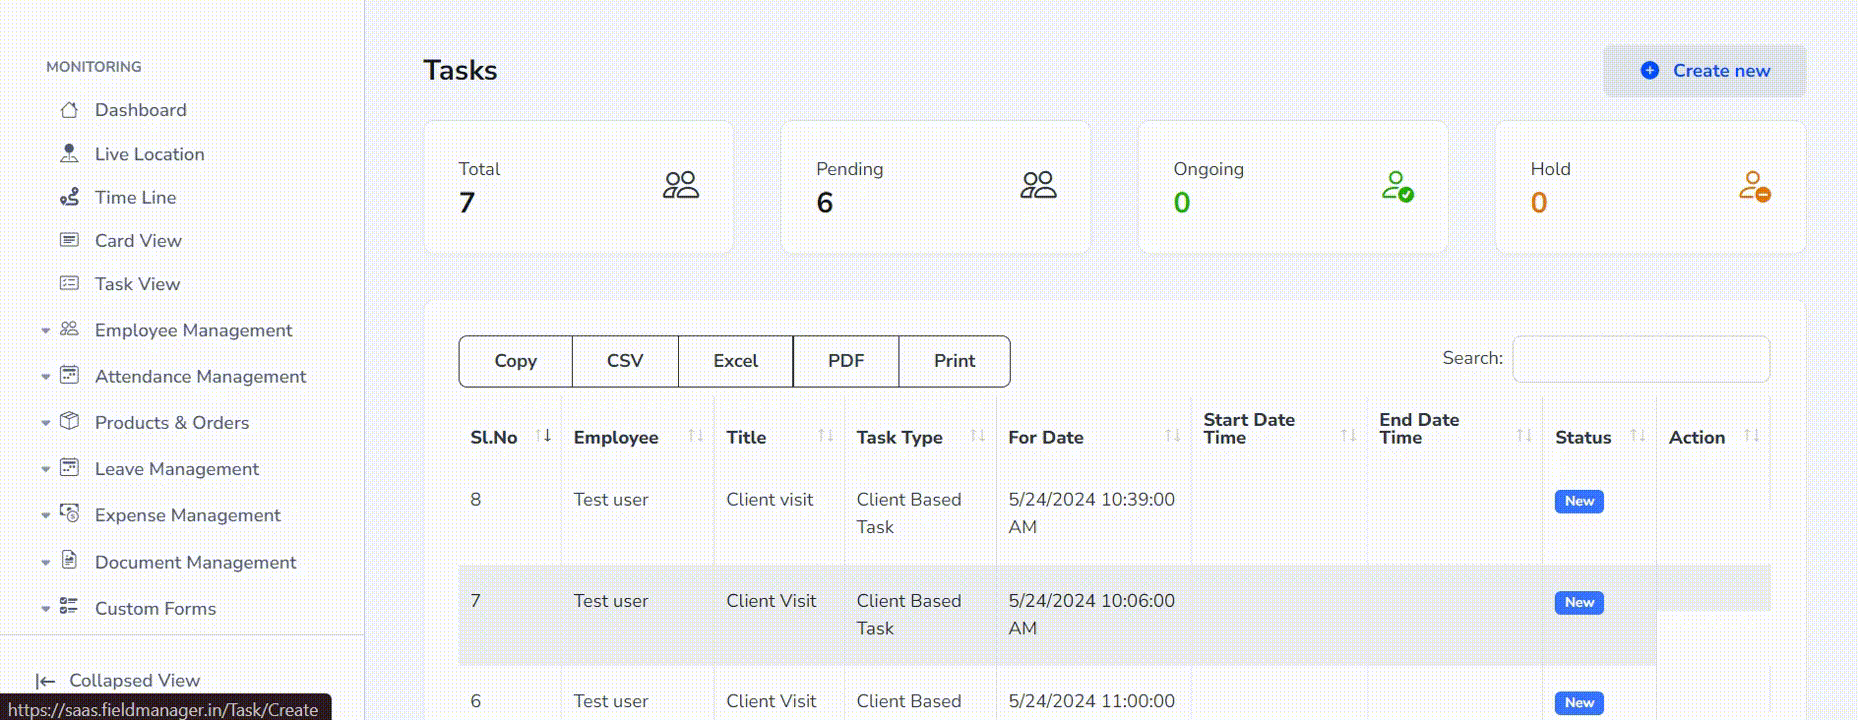Switch sidebar to Collapsed View

(134, 681)
